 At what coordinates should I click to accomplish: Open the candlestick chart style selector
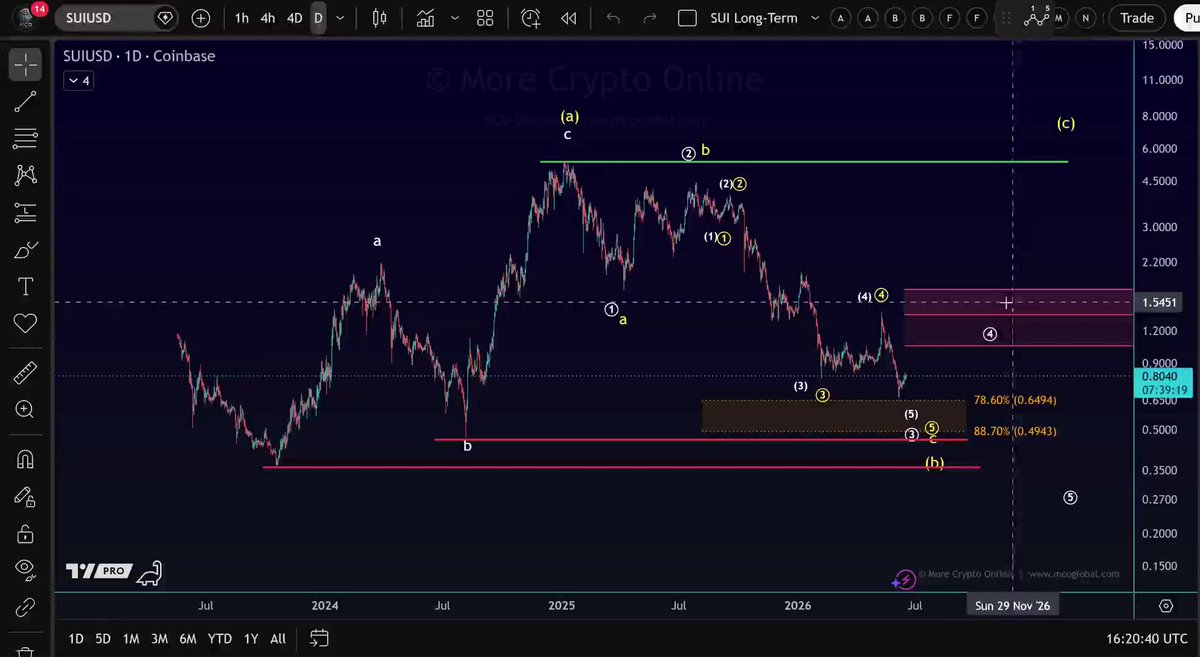tap(379, 18)
